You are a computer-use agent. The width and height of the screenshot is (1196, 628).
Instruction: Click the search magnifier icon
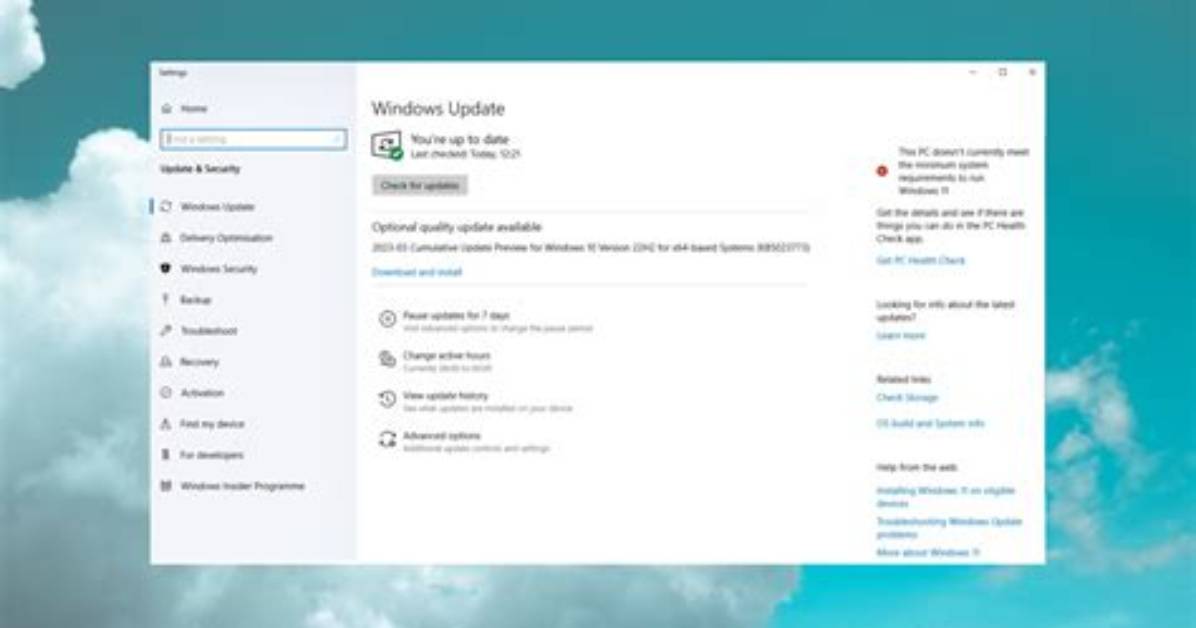pos(336,140)
